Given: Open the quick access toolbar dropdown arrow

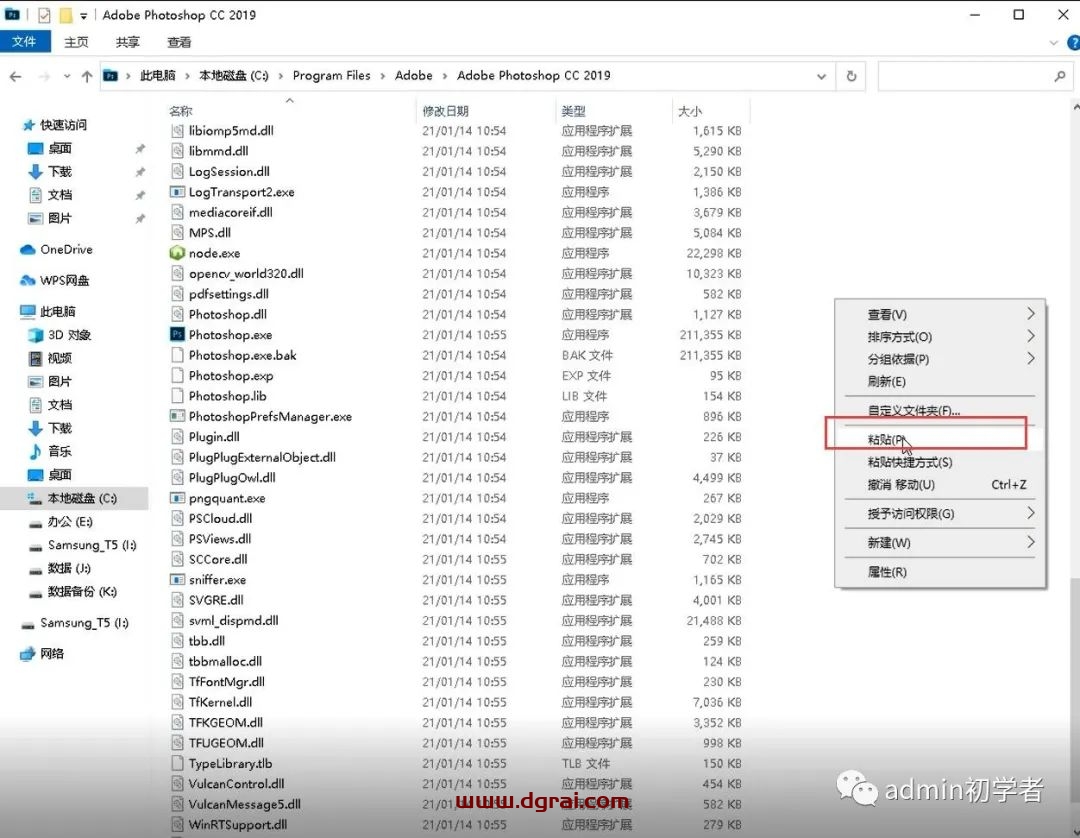Looking at the screenshot, I should (x=83, y=15).
